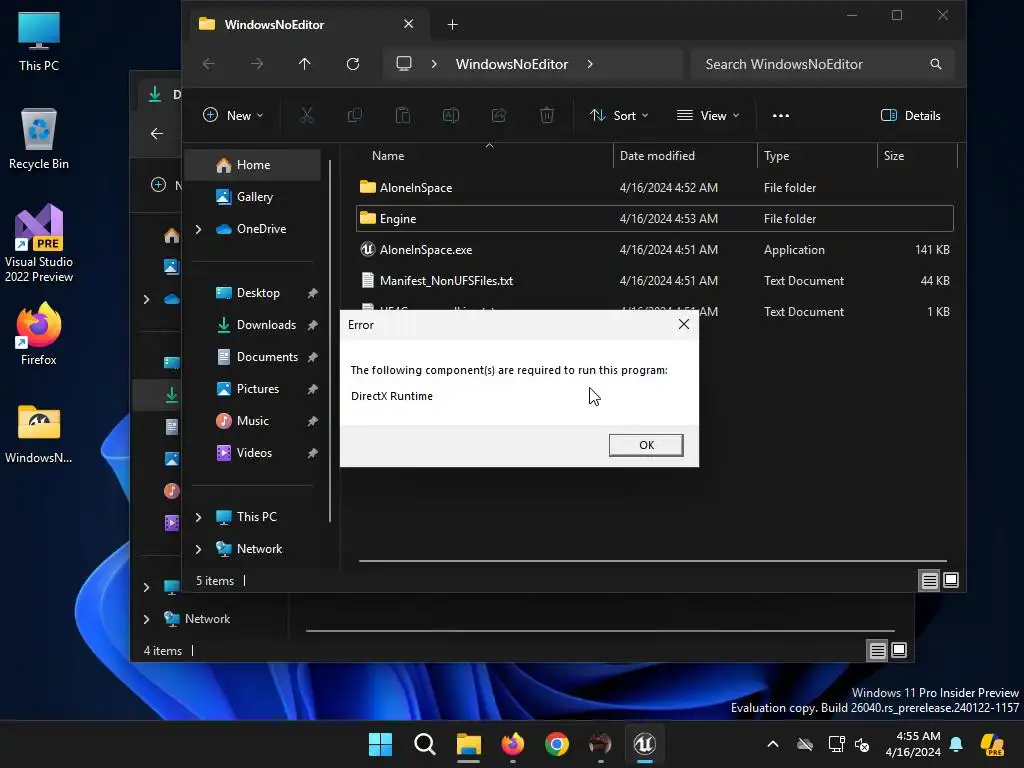
Task: Click the Search WindowsNoEditor field
Action: [x=822, y=64]
